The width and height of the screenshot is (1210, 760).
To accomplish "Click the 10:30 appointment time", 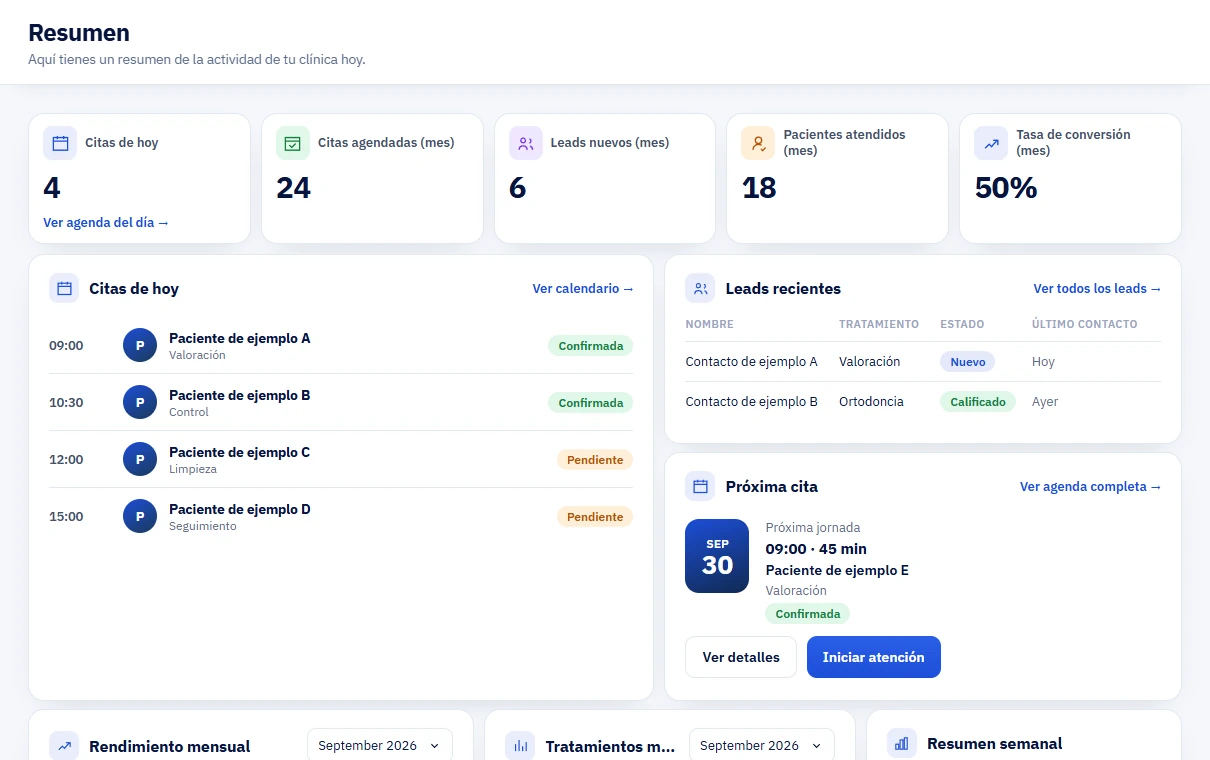I will point(66,403).
